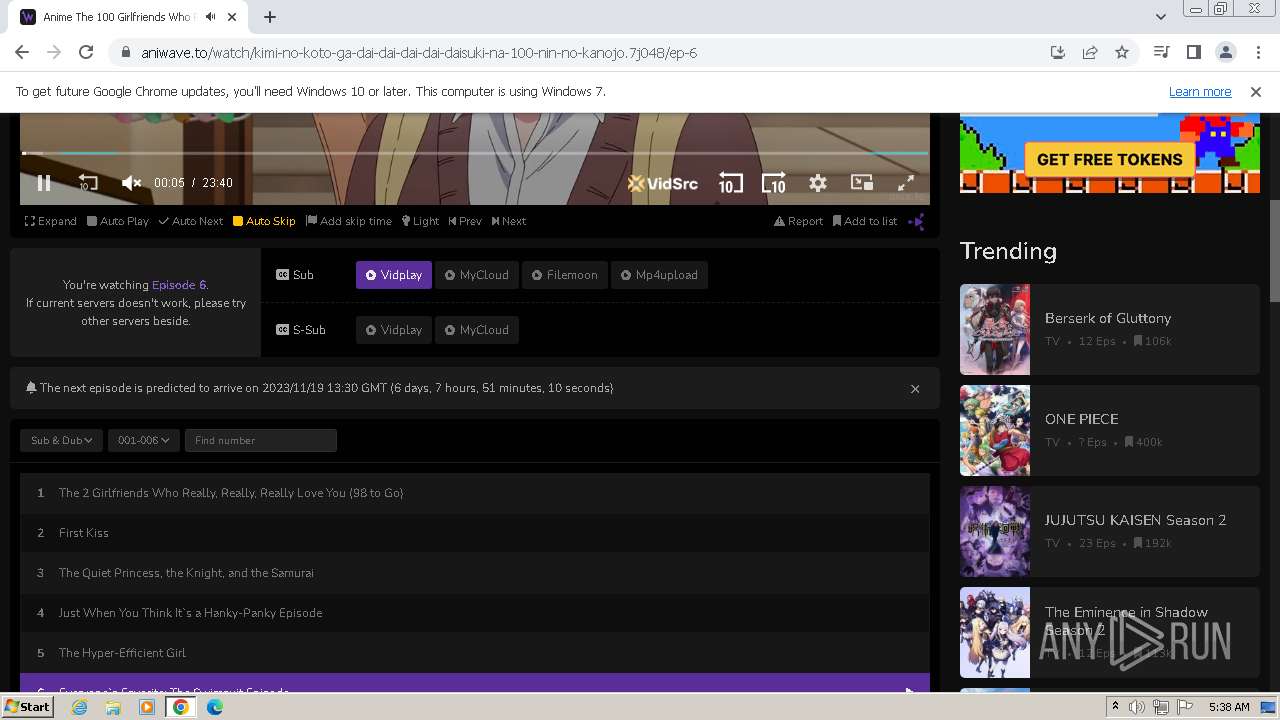Click Learn more about Chrome updates
This screenshot has width=1280, height=720.
point(1200,91)
